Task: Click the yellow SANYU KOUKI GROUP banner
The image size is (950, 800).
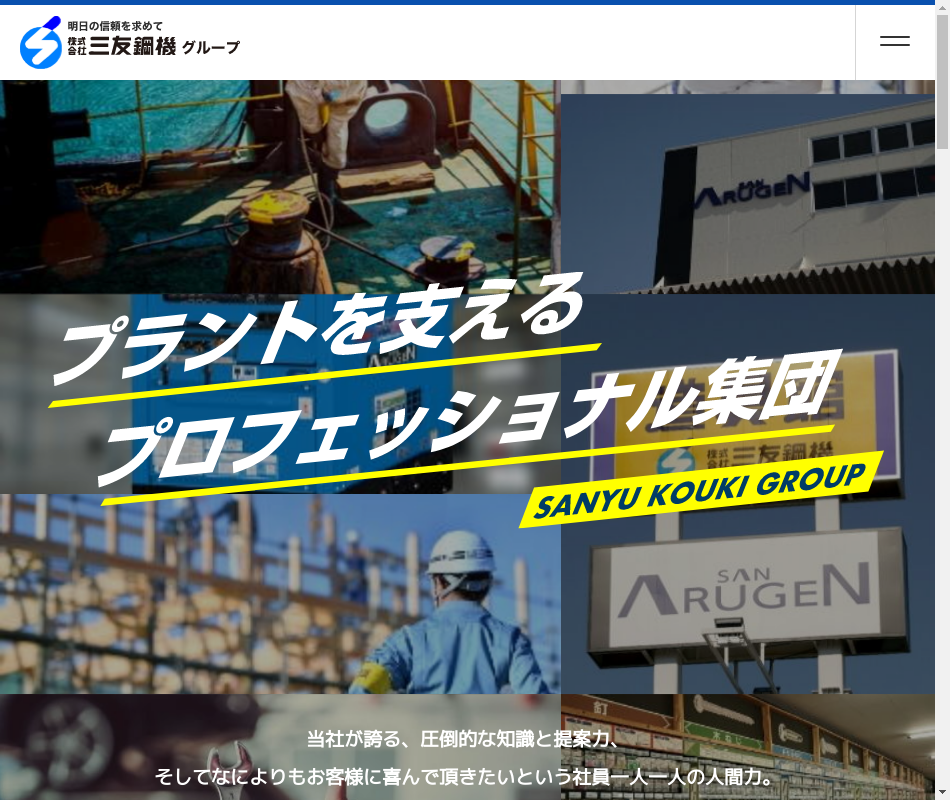Action: coord(700,490)
